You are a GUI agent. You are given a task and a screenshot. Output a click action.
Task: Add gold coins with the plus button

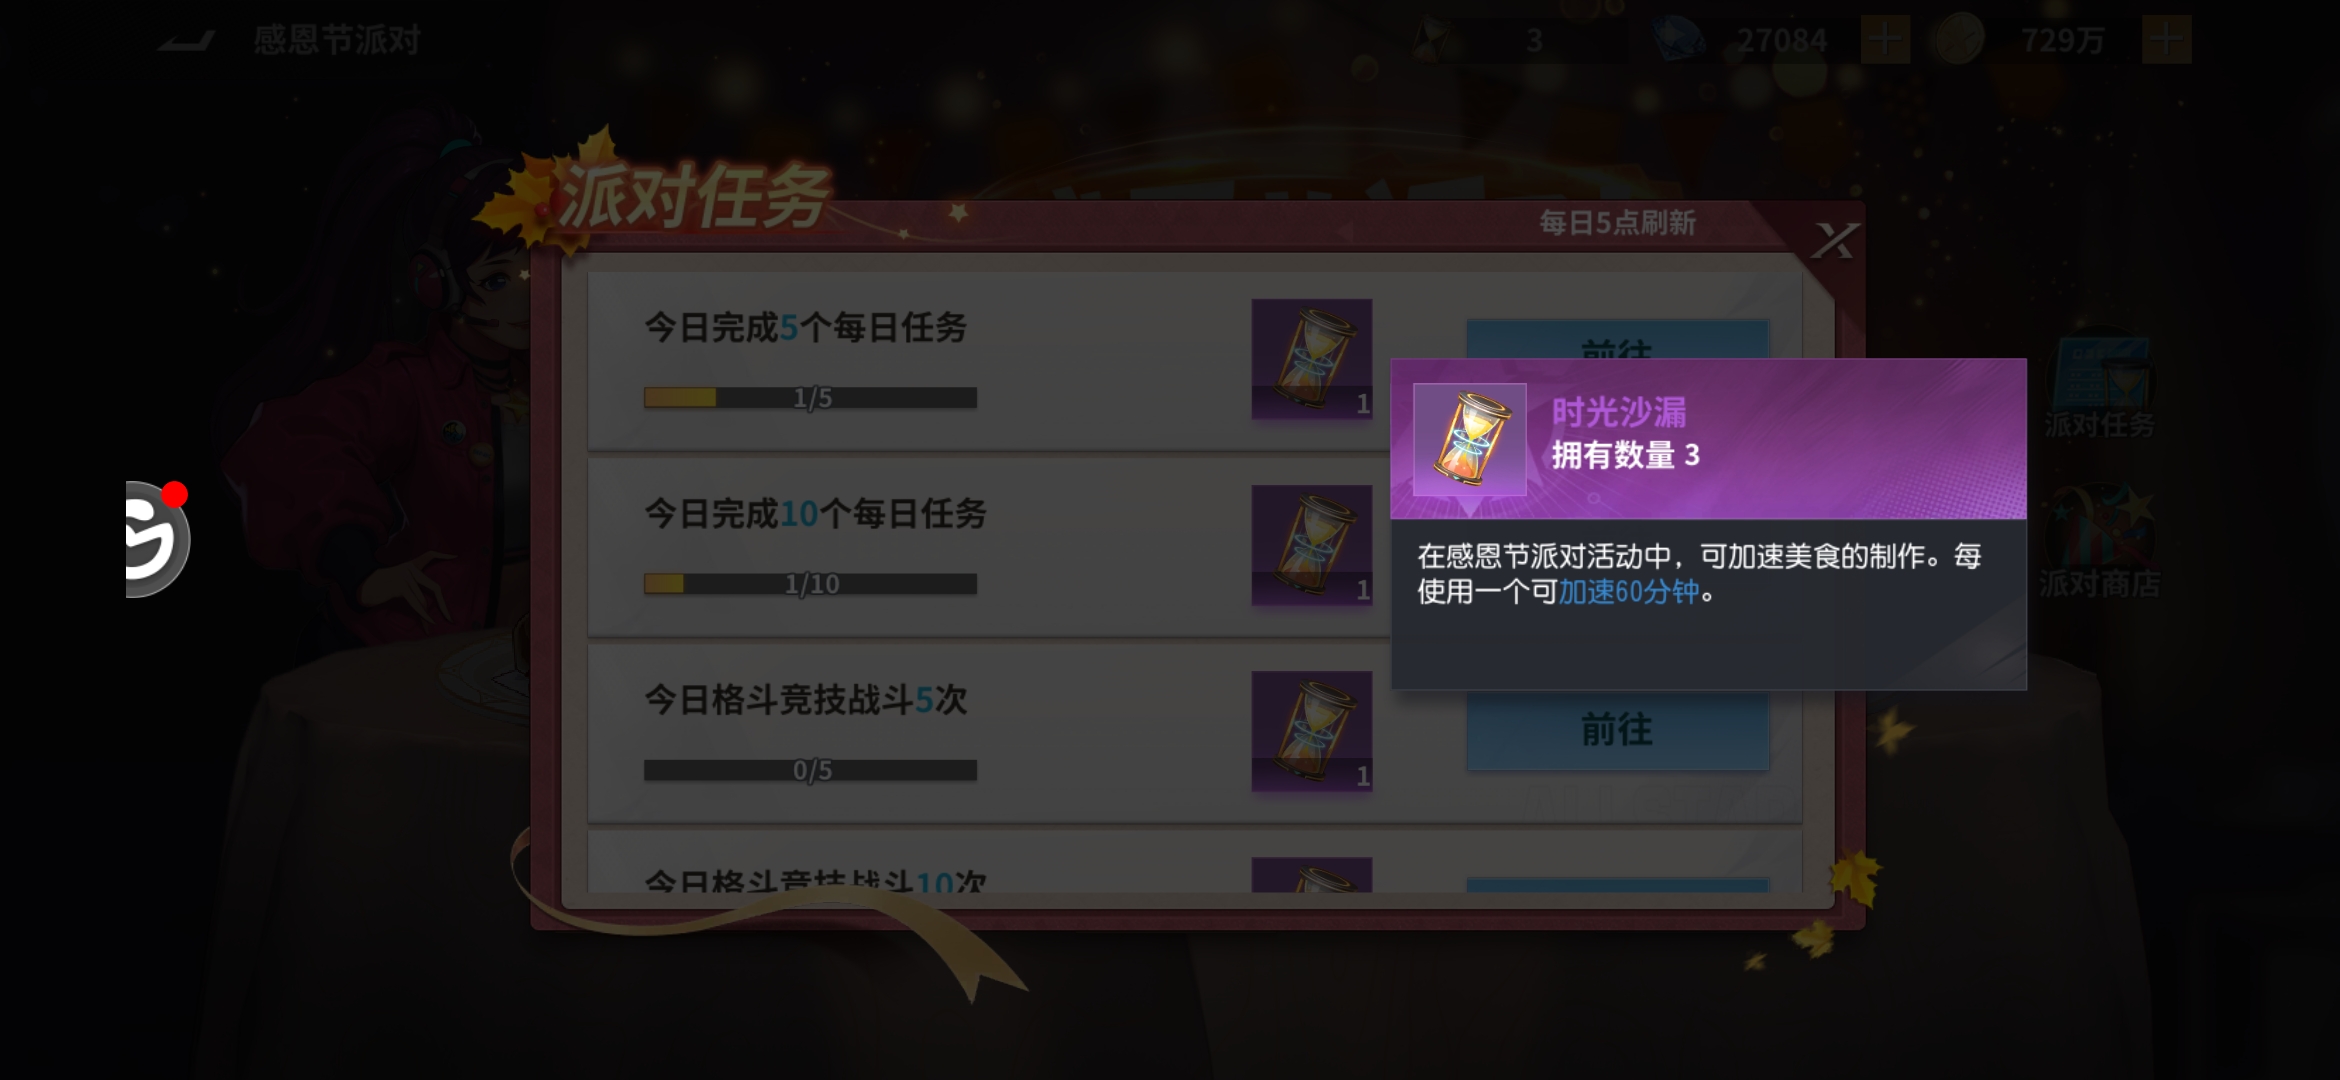[x=2167, y=40]
